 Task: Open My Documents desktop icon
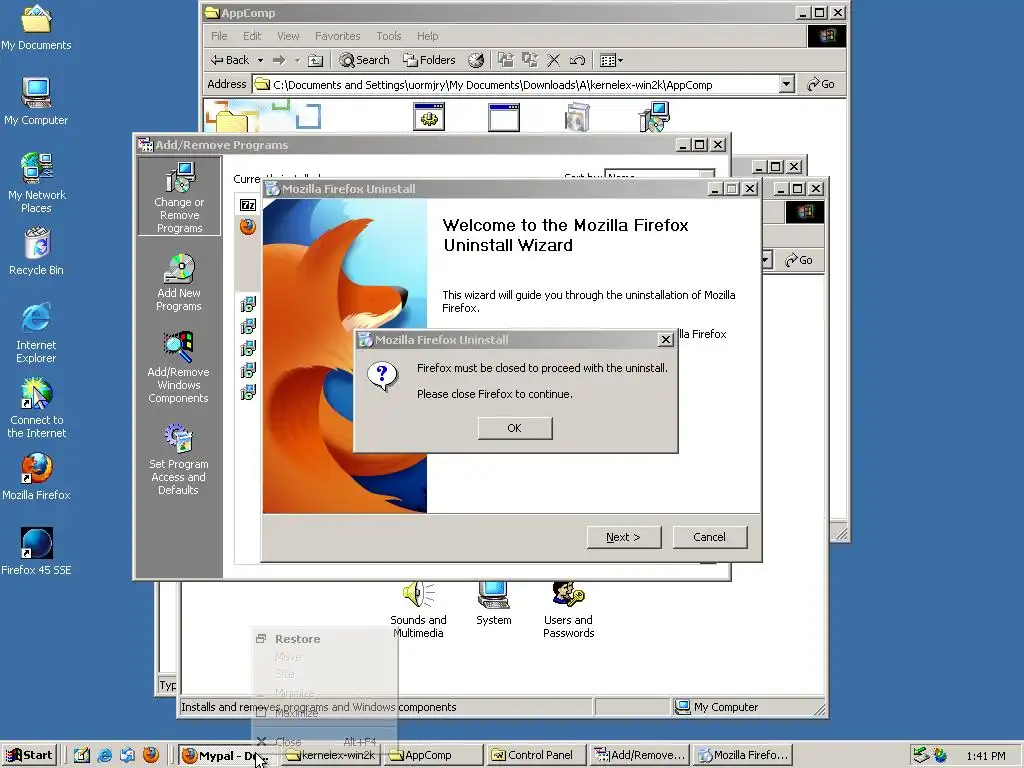pyautogui.click(x=36, y=27)
